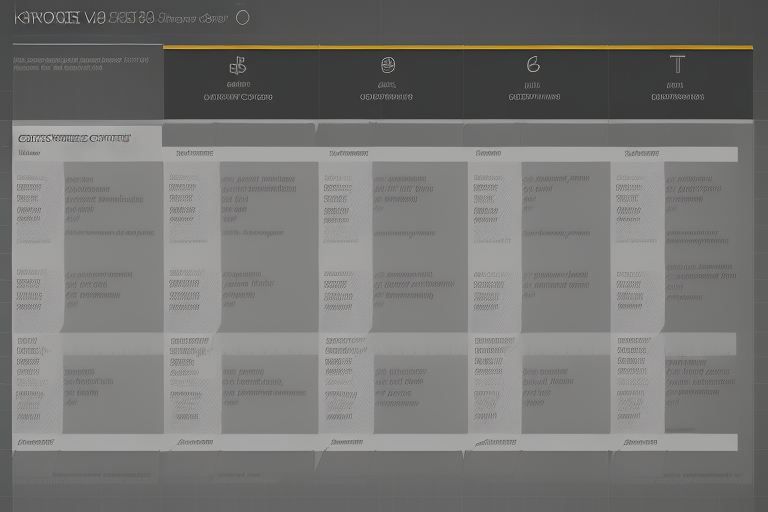
Task: Select the fourth column header in the table
Action: [x=488, y=154]
